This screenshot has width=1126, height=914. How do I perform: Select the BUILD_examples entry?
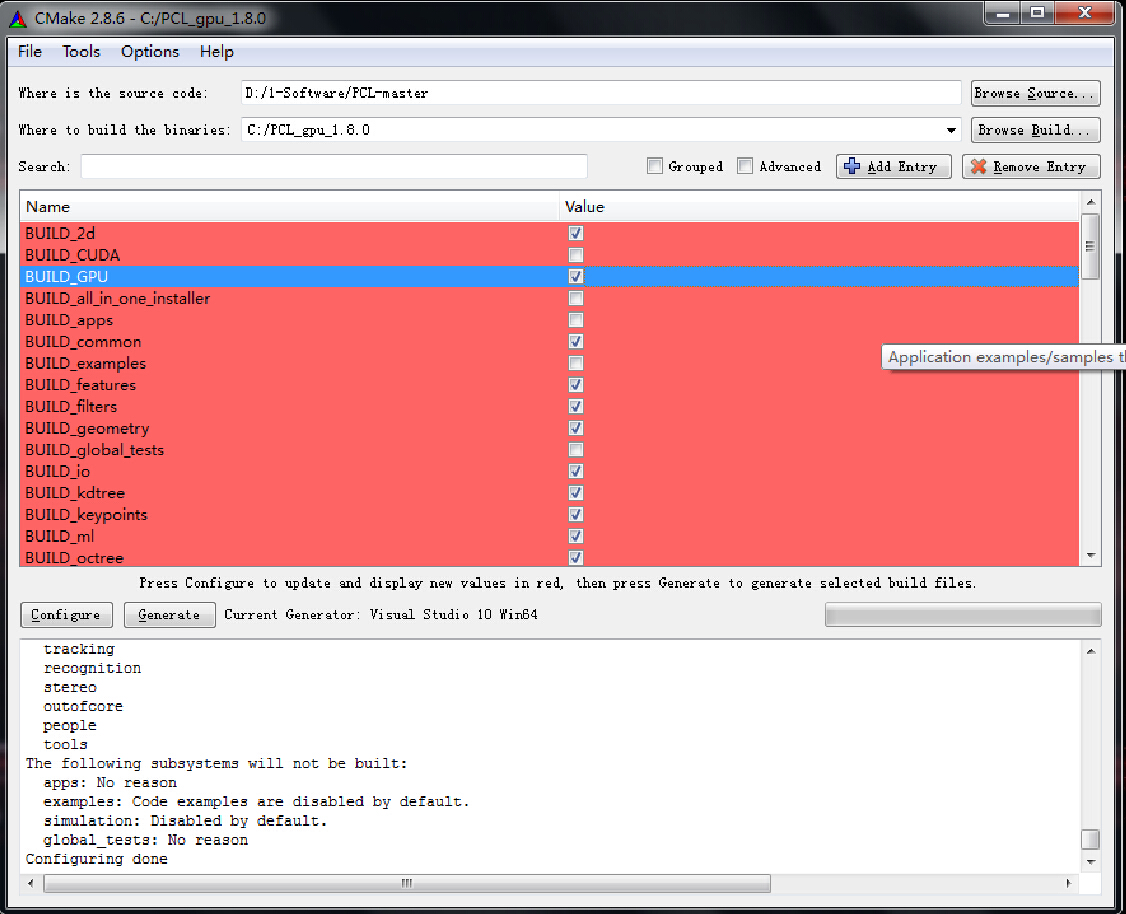[x=85, y=363]
